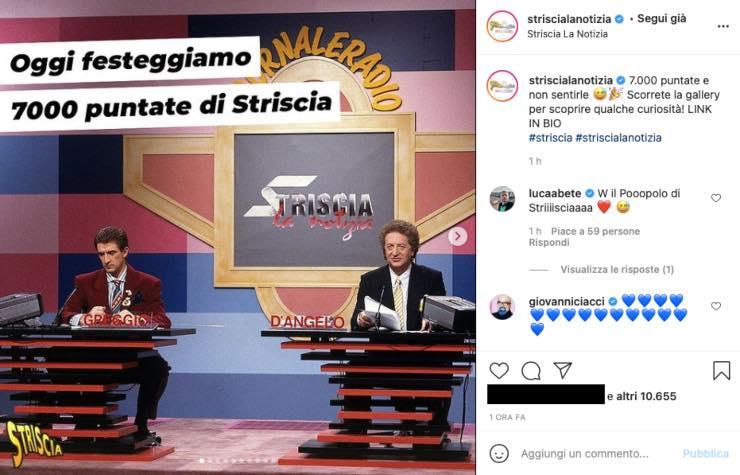Open comments with the speech bubble icon
This screenshot has height=475, width=740.
(531, 371)
